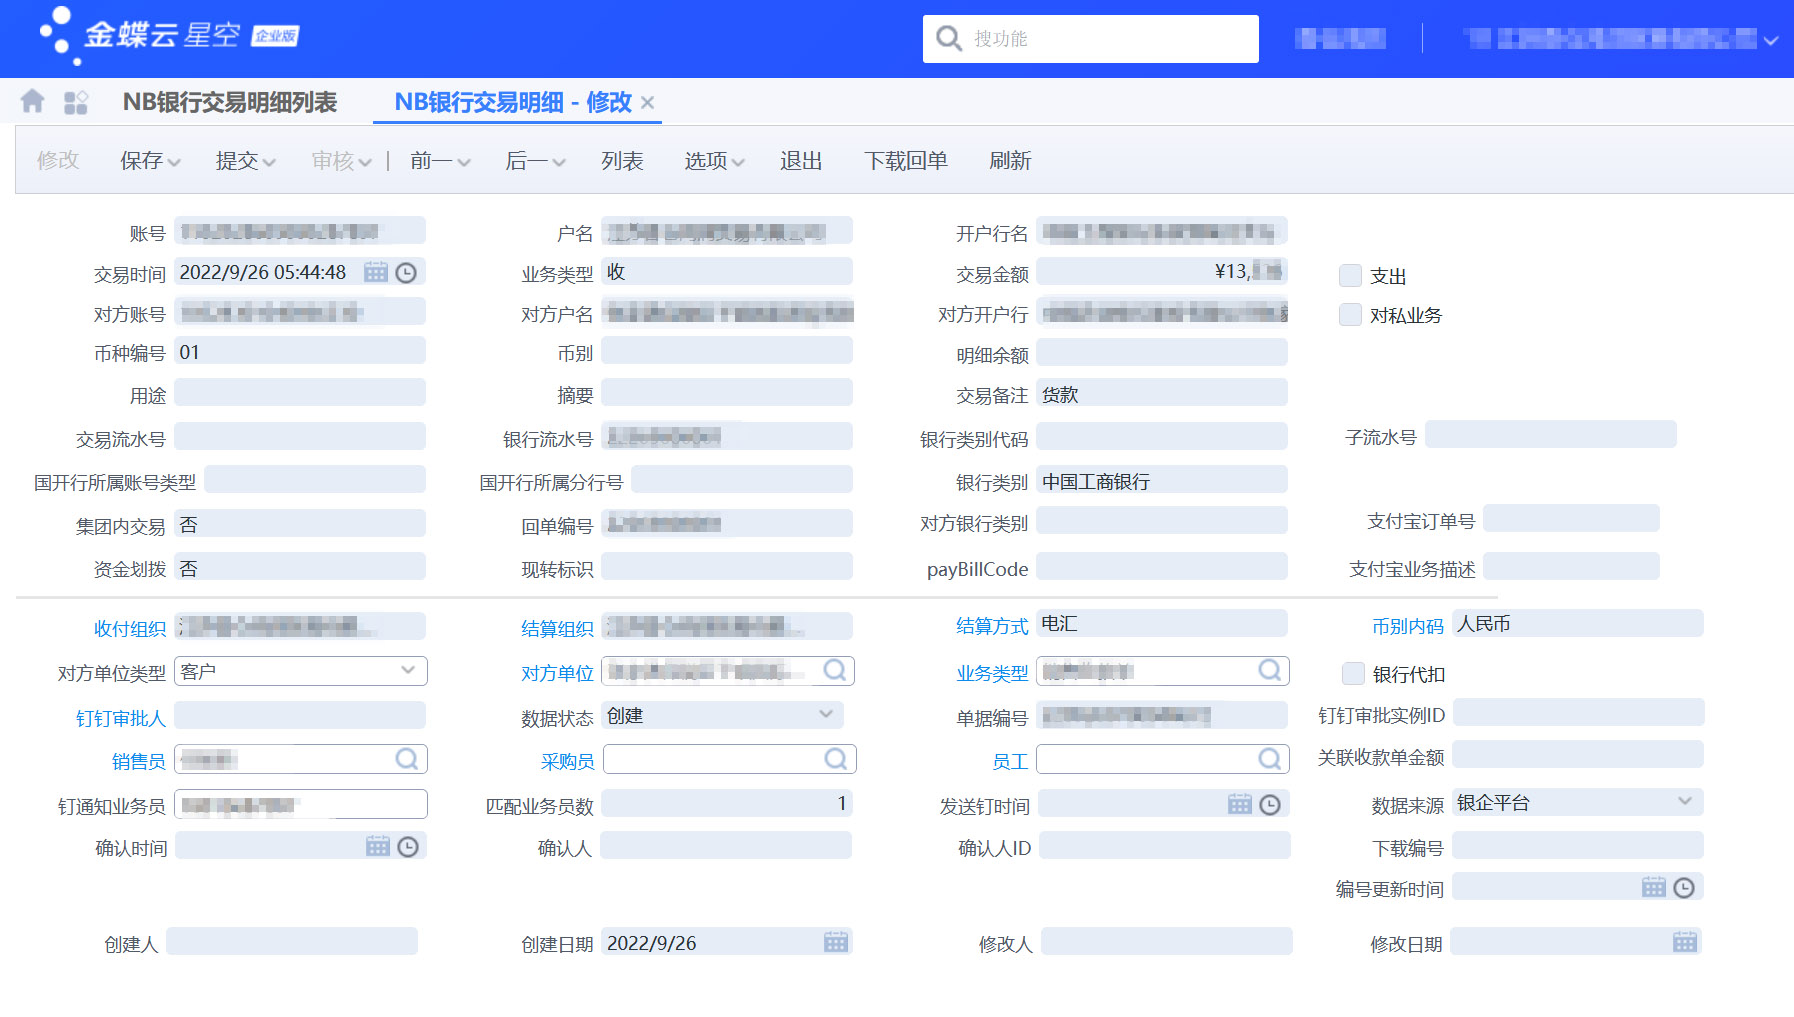Click the lookup icon in 对方单位 field
Screen dimensions: 1794x1017
pos(835,670)
